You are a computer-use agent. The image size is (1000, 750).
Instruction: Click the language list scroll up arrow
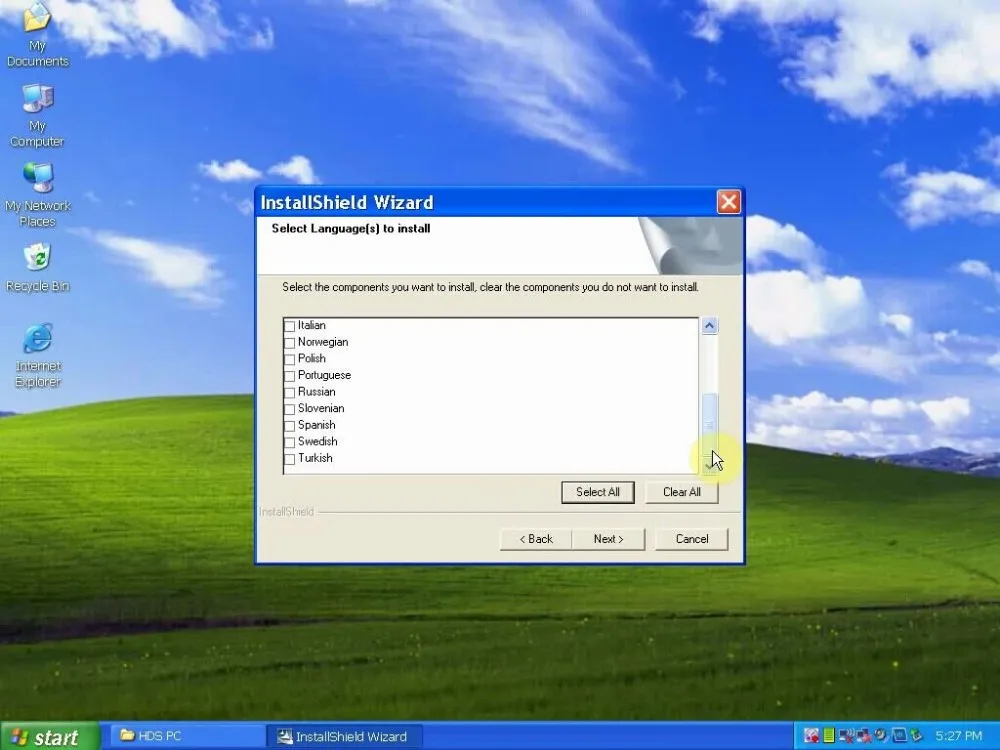point(709,326)
